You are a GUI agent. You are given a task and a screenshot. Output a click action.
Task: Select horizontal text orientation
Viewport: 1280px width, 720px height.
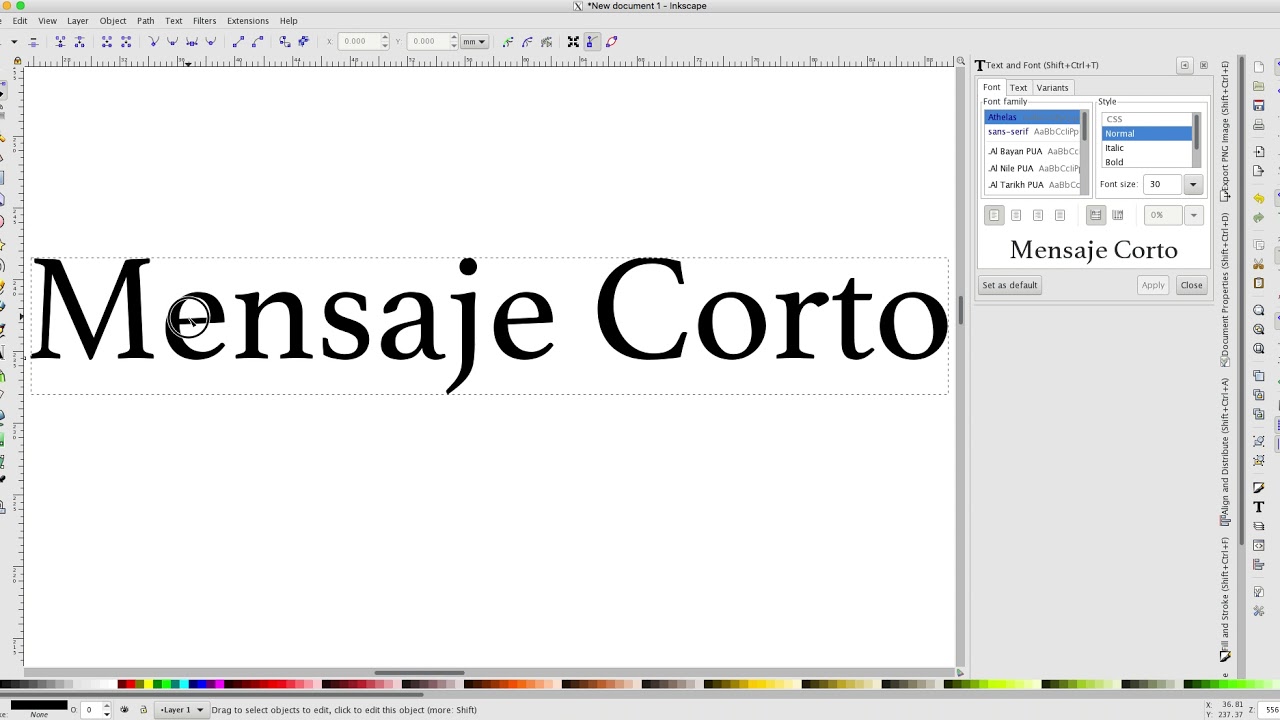tap(1096, 215)
